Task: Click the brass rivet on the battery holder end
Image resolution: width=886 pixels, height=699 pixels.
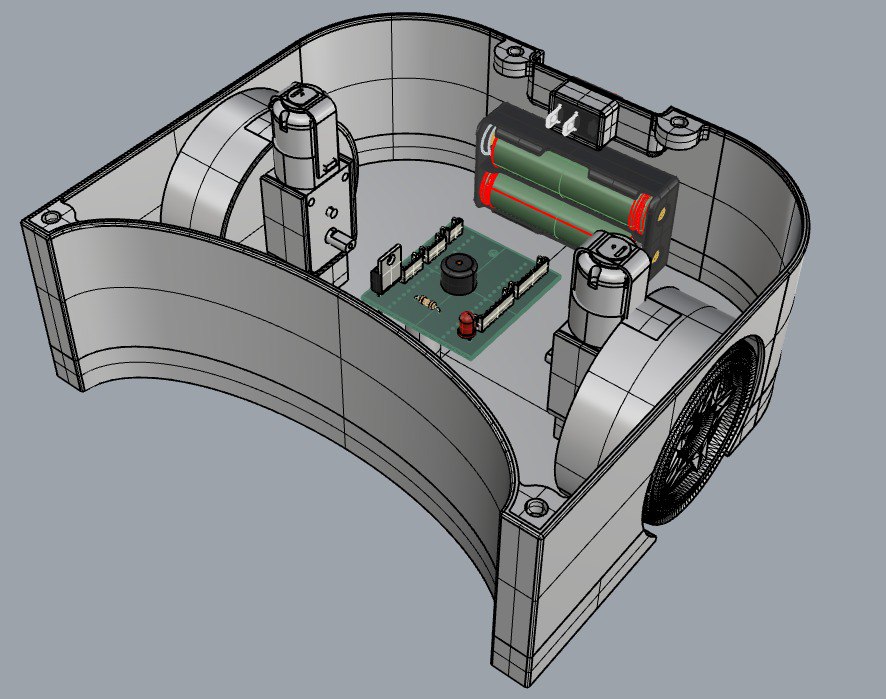Action: click(x=659, y=213)
